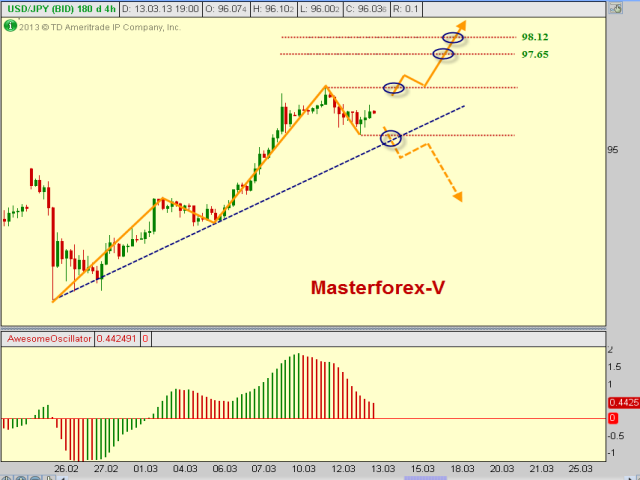Click the 06.03 date on time axis
640x480 pixels.
point(224,469)
